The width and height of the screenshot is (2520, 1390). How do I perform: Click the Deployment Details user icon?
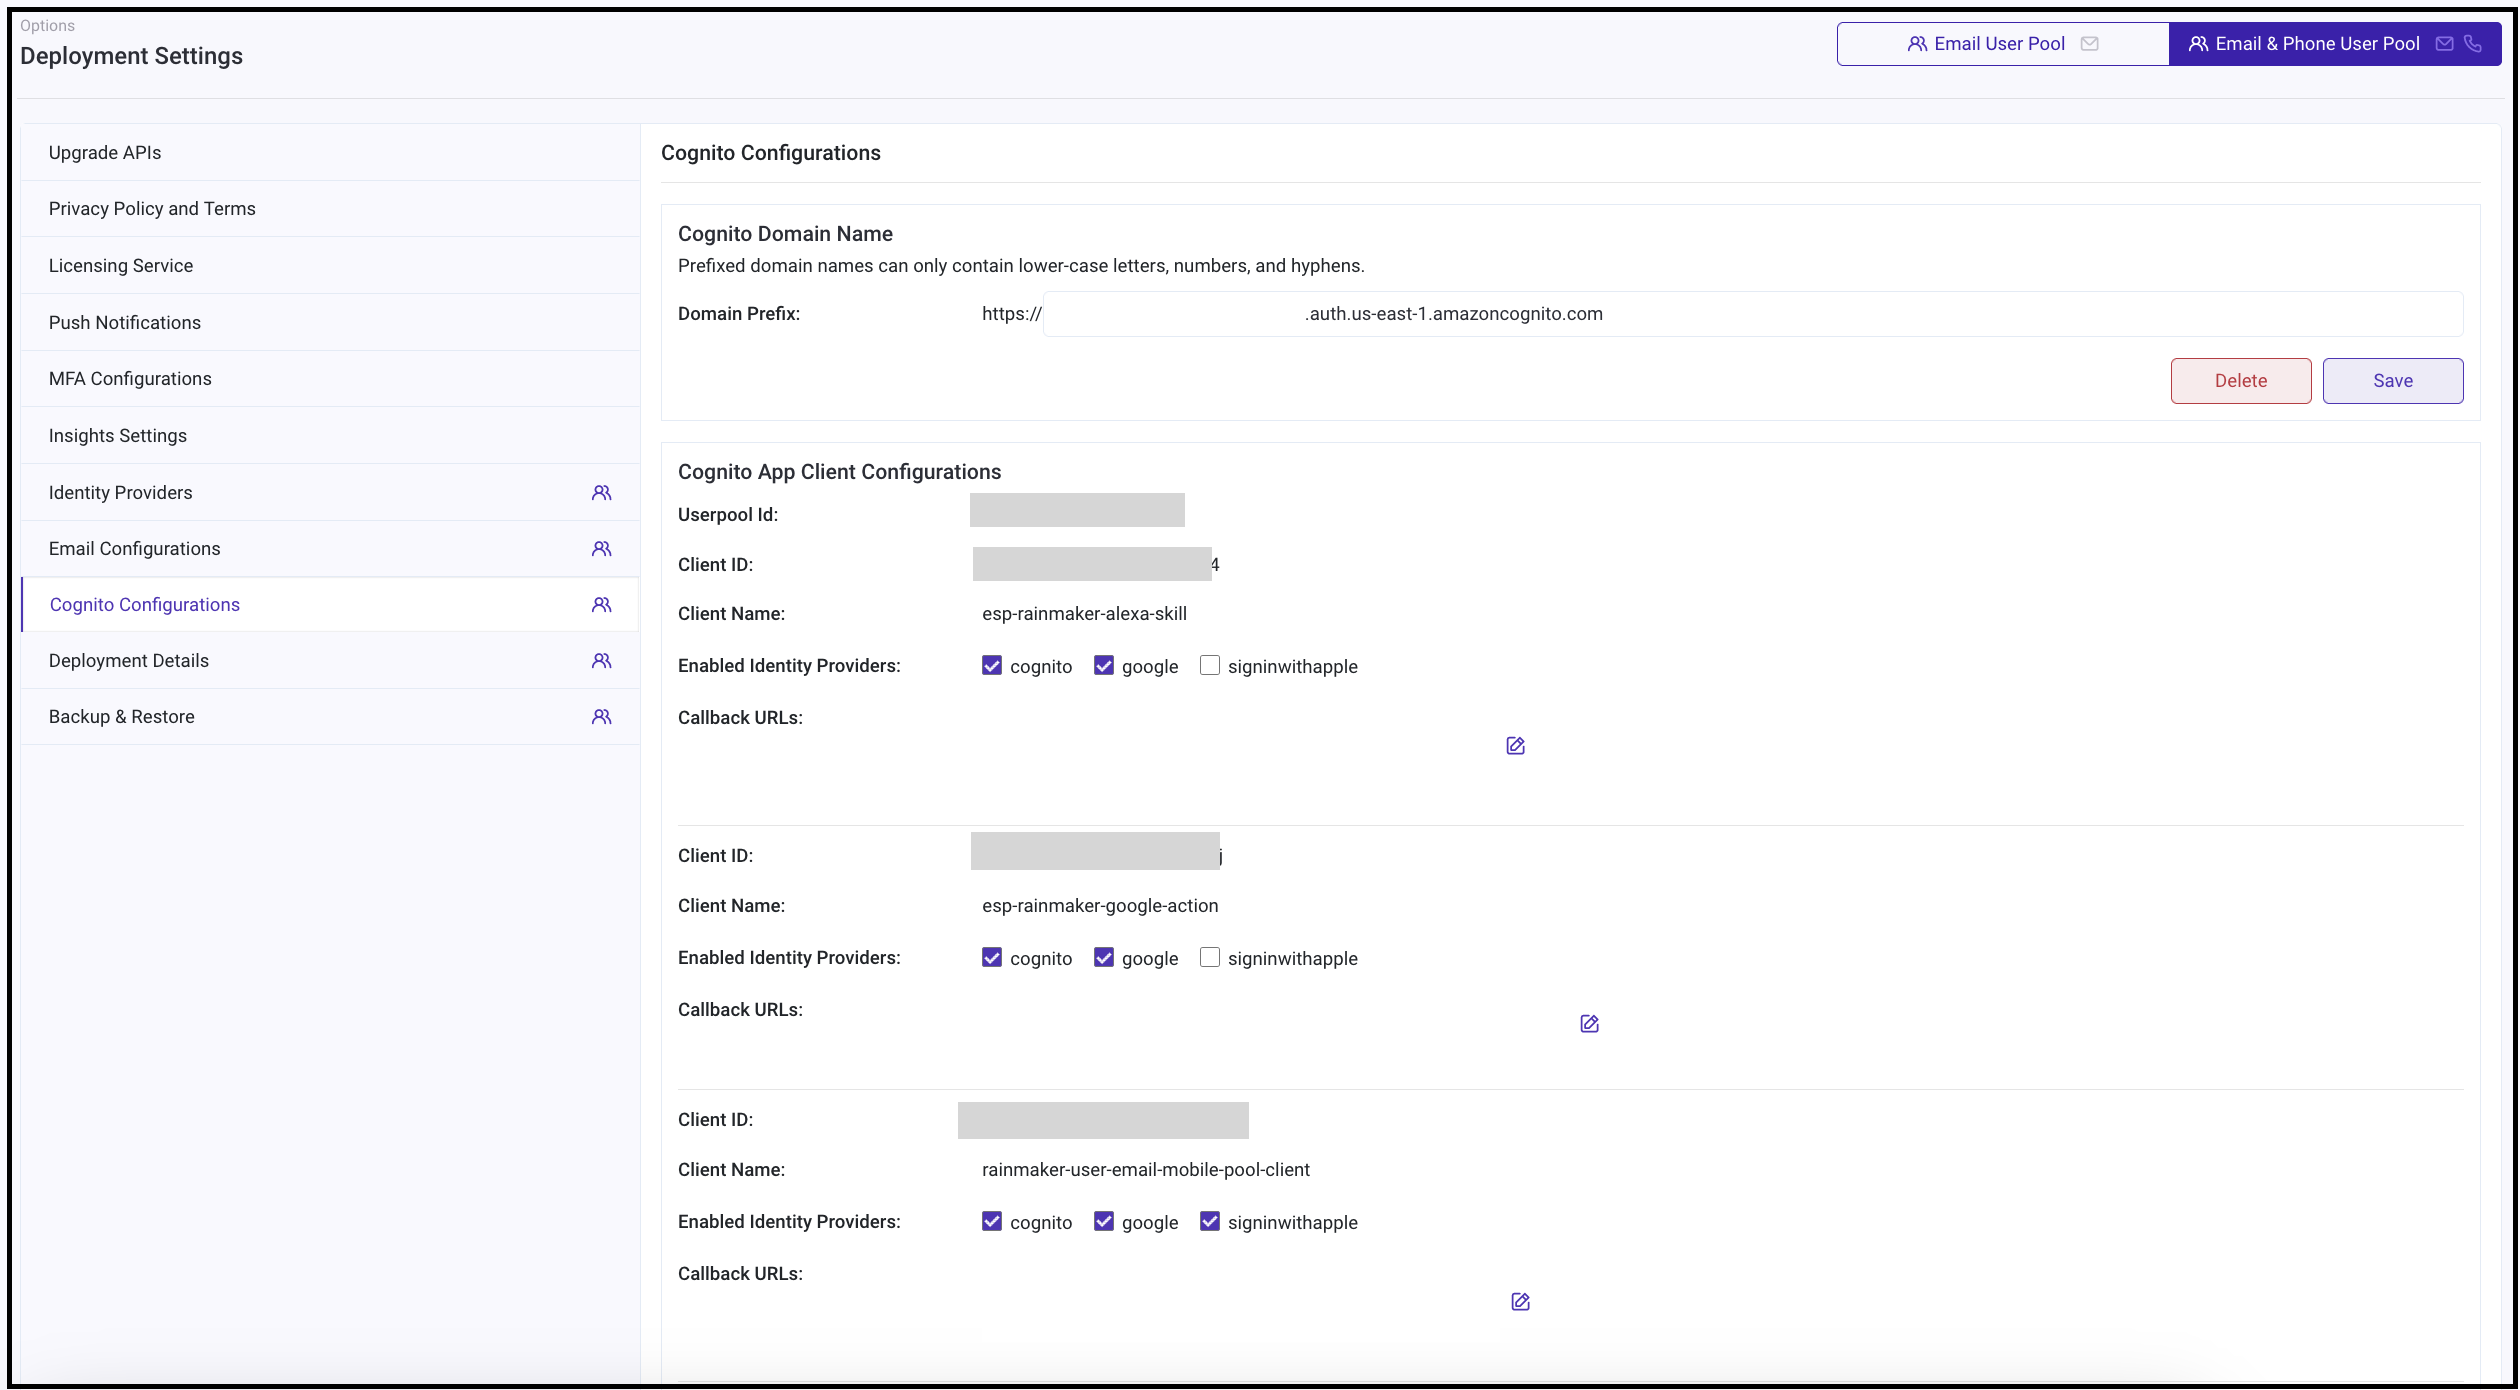(600, 661)
